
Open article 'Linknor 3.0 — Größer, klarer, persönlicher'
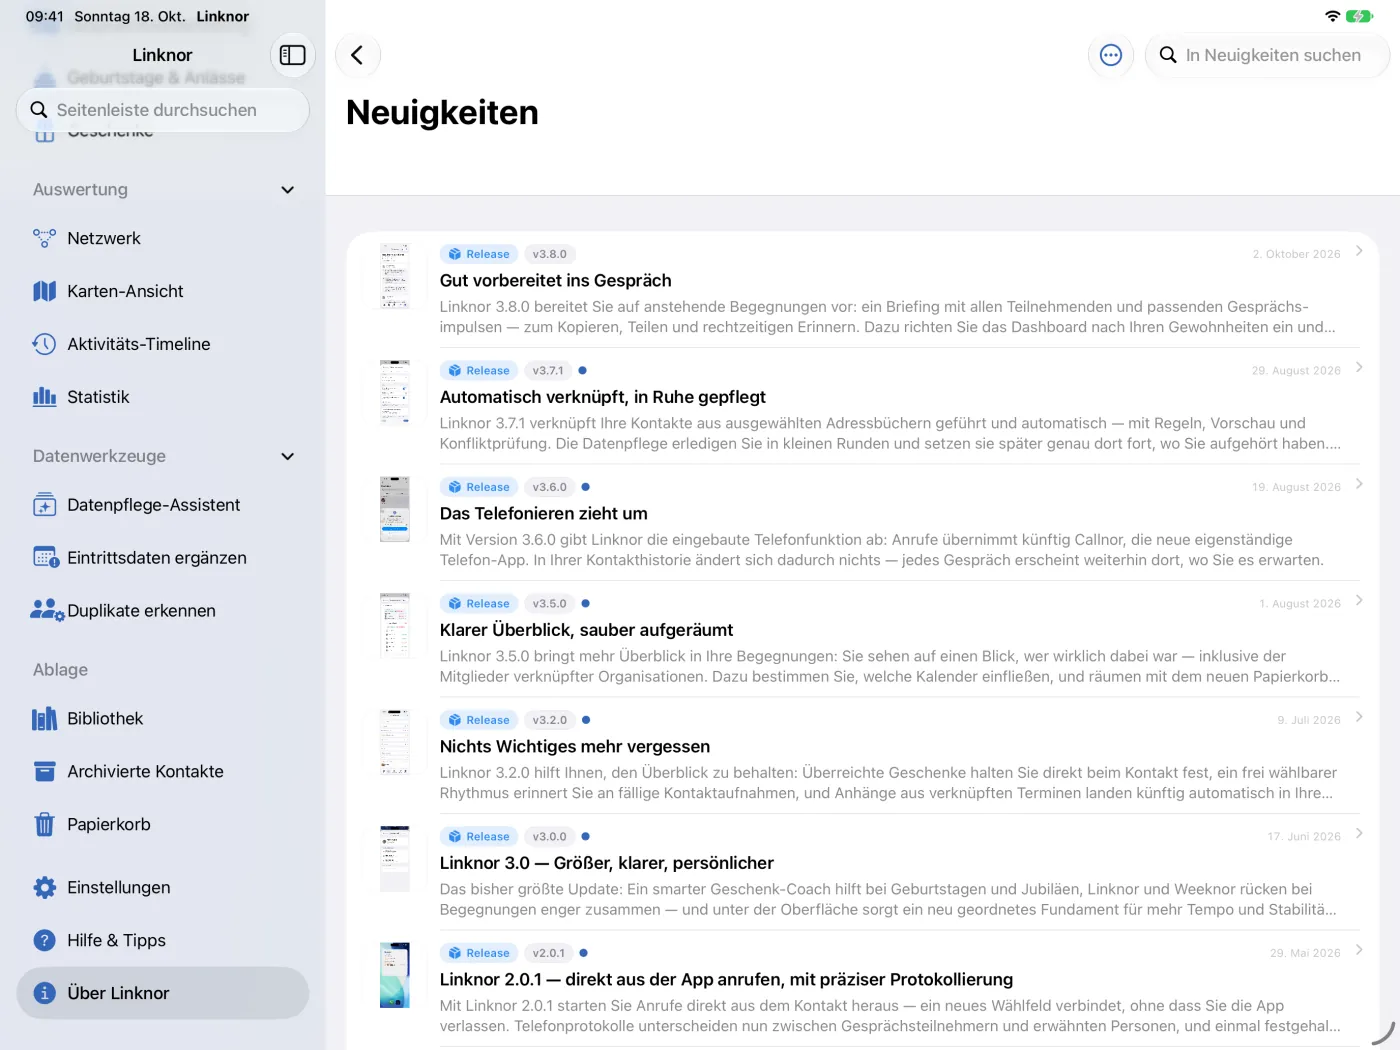(863, 872)
